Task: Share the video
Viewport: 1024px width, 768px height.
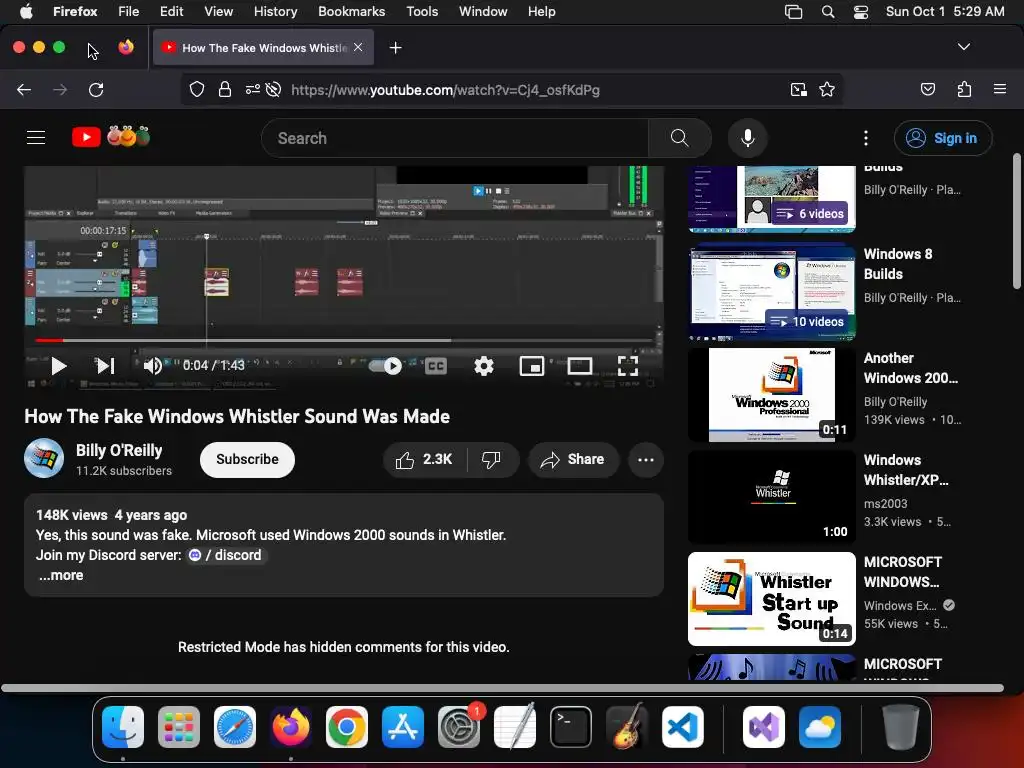Action: pyautogui.click(x=572, y=460)
